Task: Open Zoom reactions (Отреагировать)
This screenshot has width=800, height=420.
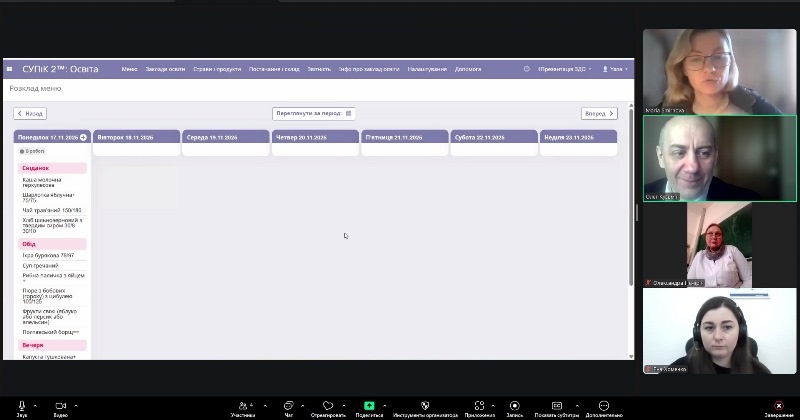Action: coord(328,408)
